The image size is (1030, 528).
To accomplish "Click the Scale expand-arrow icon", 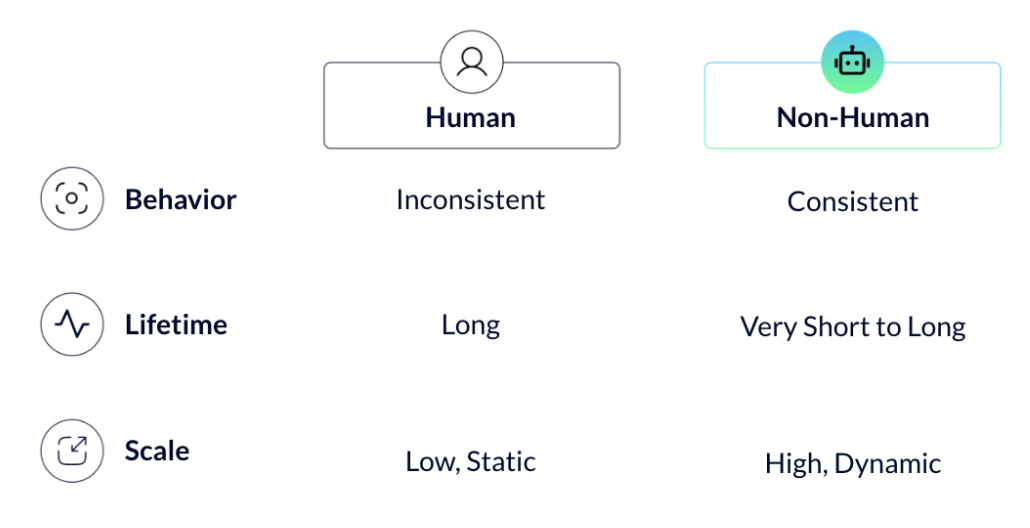I will click(72, 451).
